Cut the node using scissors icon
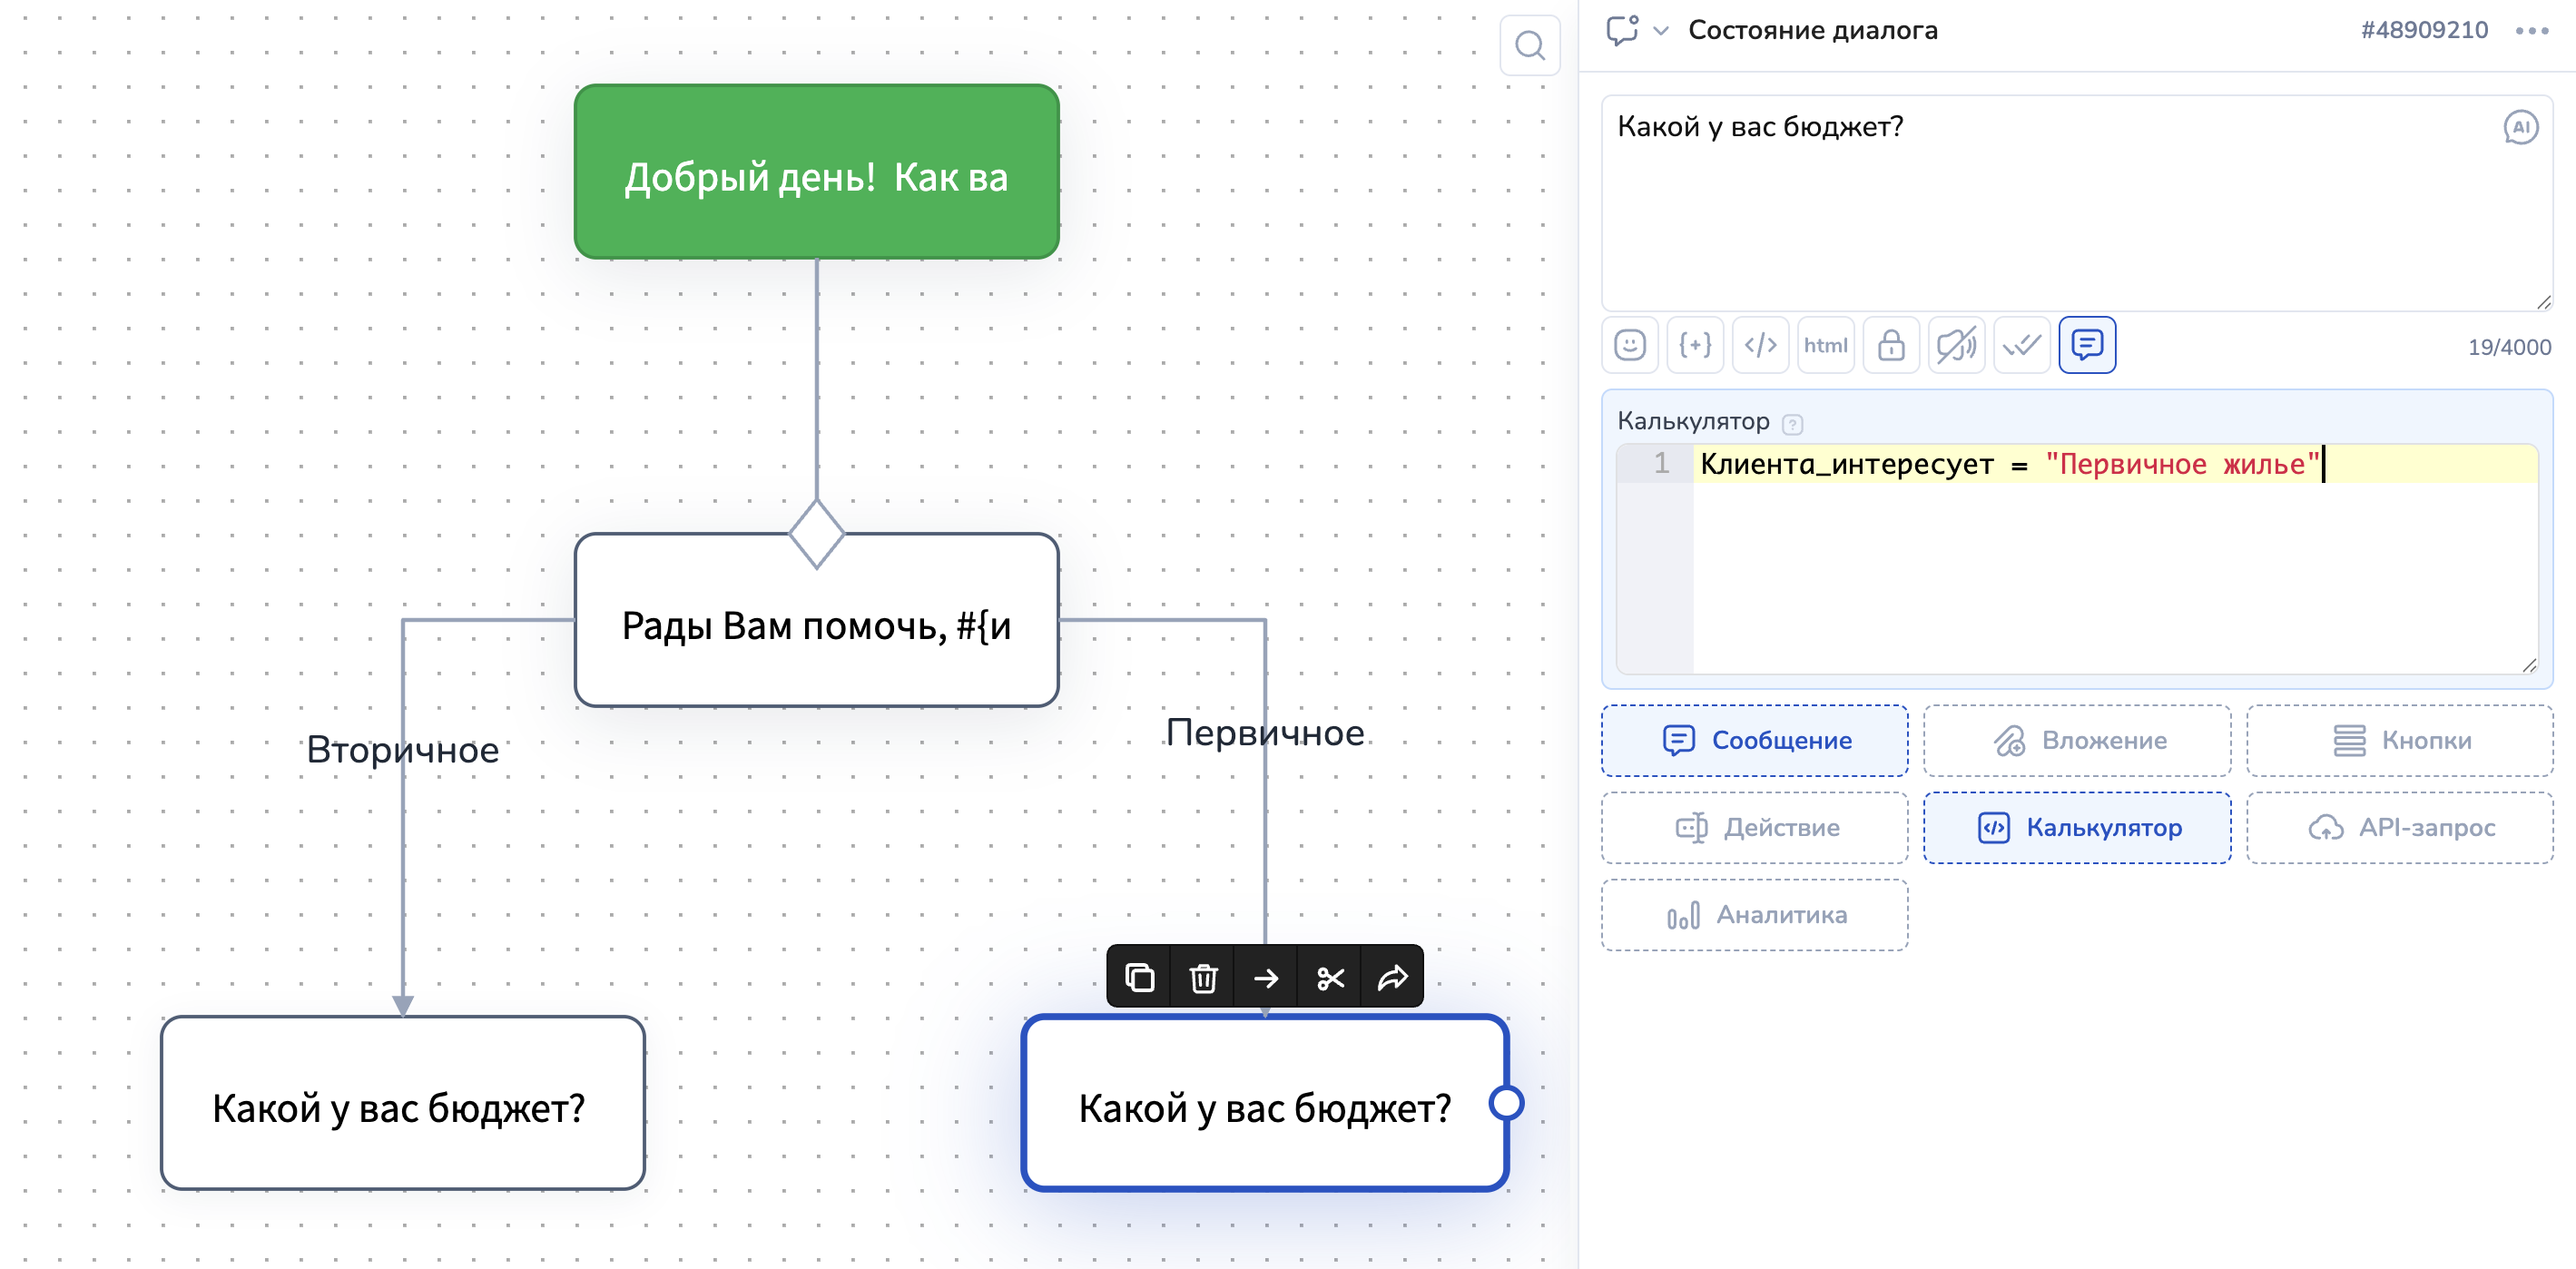The image size is (2576, 1269). [x=1330, y=977]
